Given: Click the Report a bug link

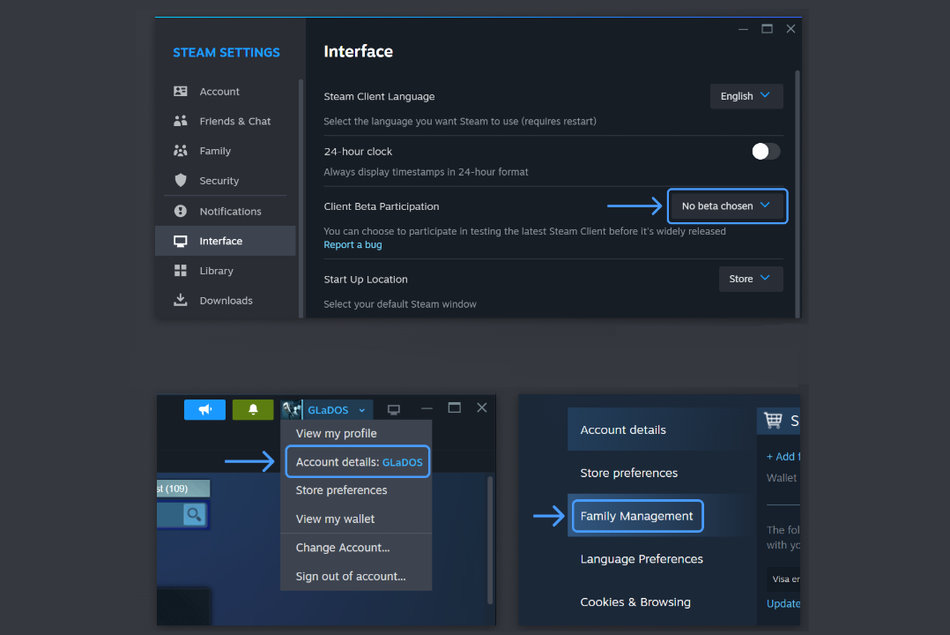Looking at the screenshot, I should [353, 245].
